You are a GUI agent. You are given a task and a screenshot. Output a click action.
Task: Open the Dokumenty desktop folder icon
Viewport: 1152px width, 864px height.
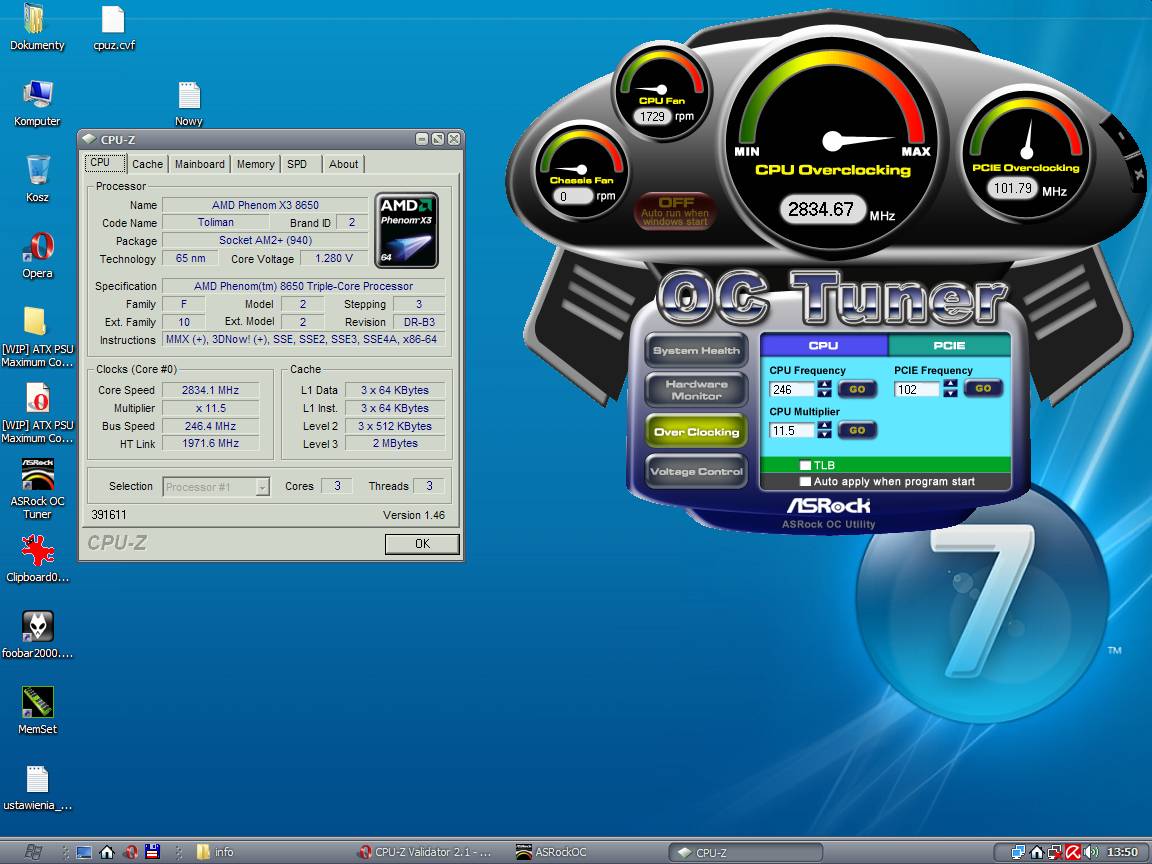click(35, 19)
